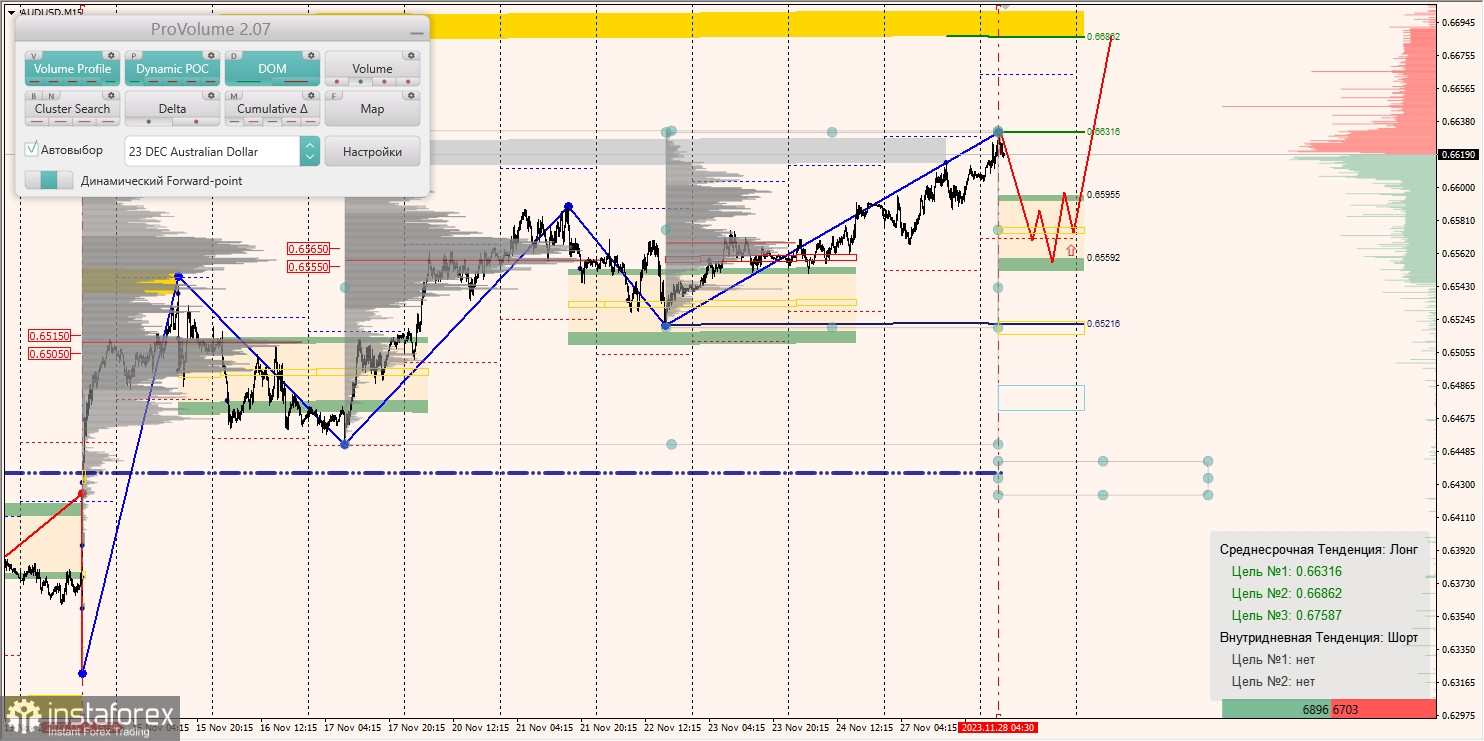
Task: Click the 23 DEC Australian Dollar field
Action: (212, 151)
